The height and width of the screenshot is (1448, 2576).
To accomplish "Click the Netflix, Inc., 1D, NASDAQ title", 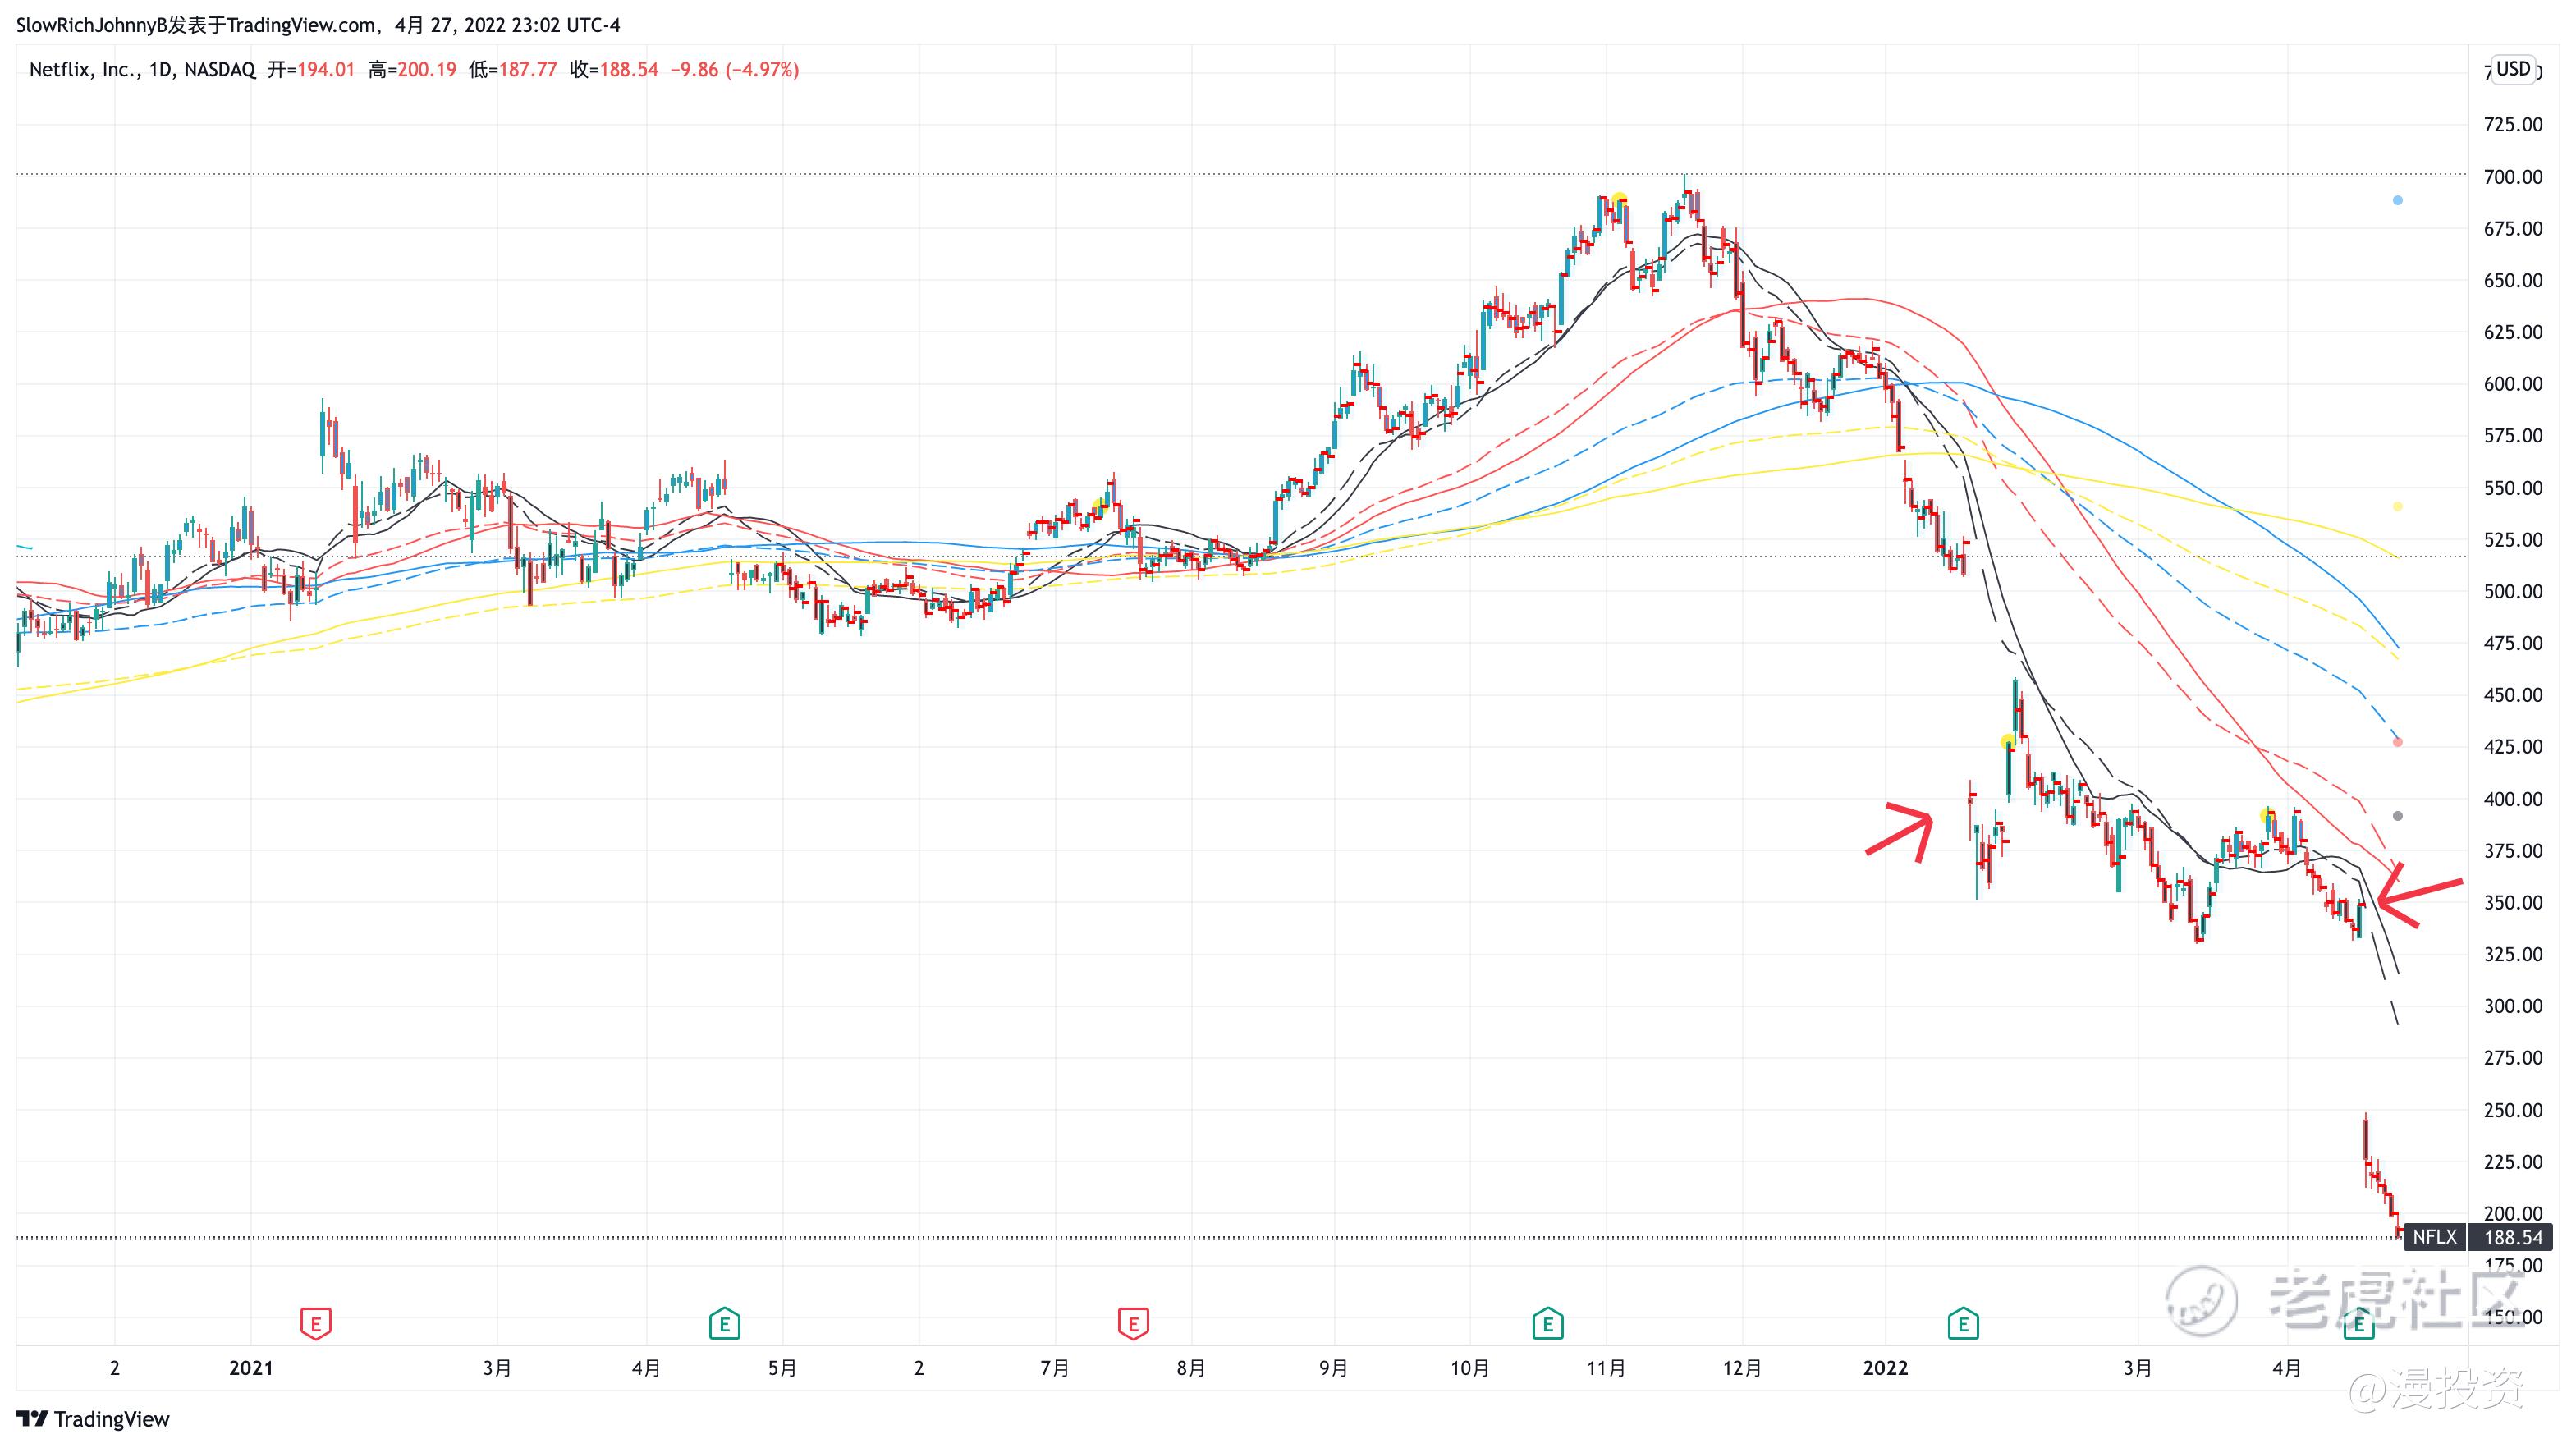I will (142, 70).
